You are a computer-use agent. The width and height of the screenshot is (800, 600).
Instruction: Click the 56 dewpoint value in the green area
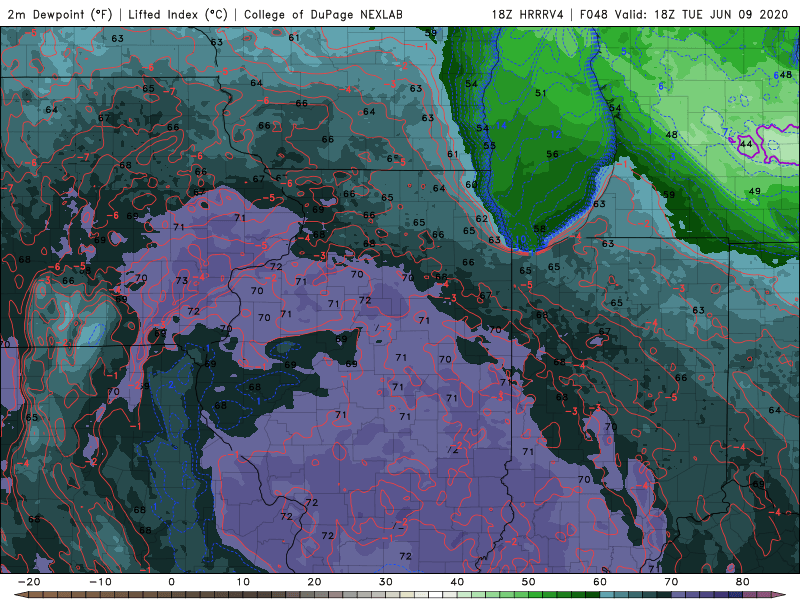(552, 154)
